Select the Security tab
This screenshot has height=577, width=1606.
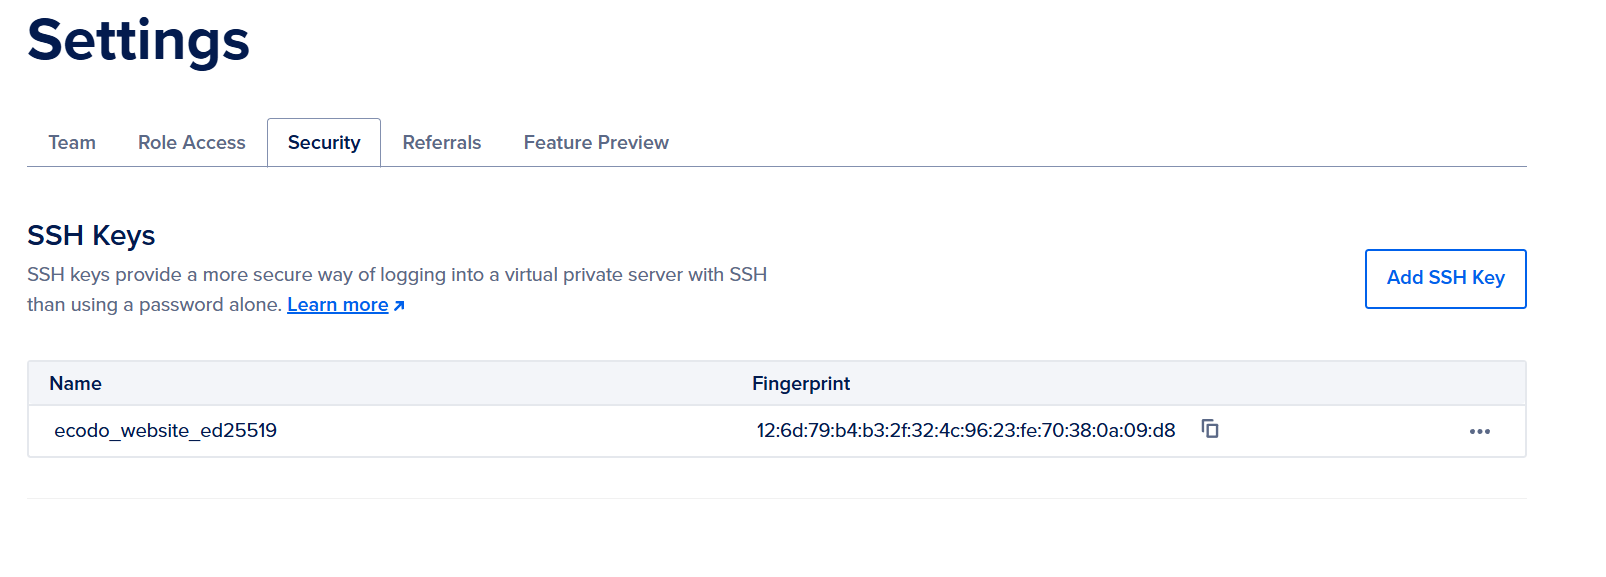tap(324, 143)
